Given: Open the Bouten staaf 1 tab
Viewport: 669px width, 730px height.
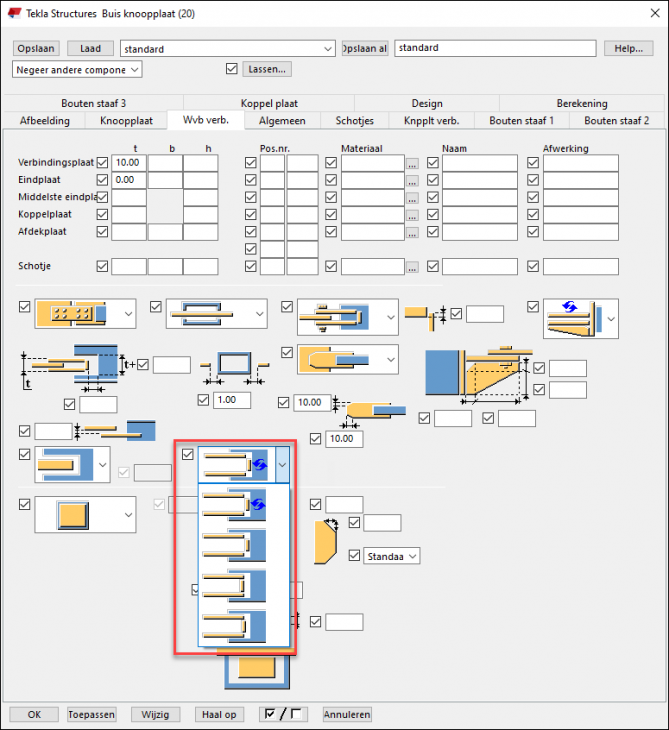Looking at the screenshot, I should (x=520, y=120).
